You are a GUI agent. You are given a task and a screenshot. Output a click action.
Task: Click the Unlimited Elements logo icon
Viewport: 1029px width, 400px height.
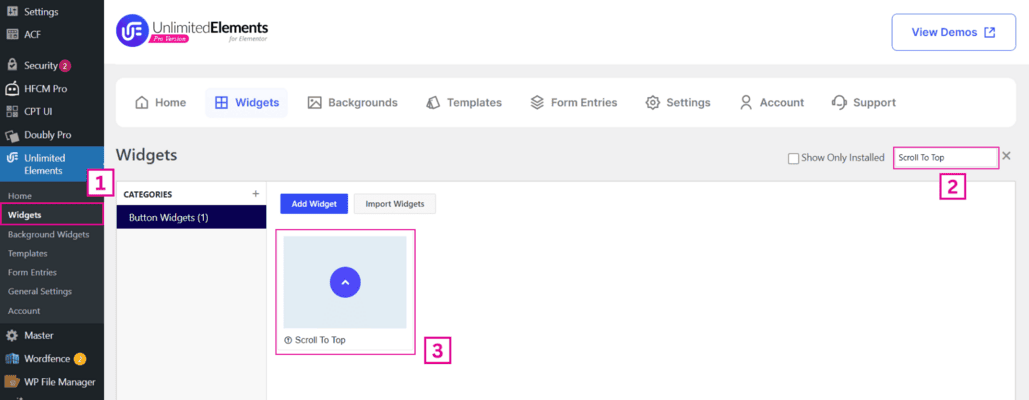point(135,31)
